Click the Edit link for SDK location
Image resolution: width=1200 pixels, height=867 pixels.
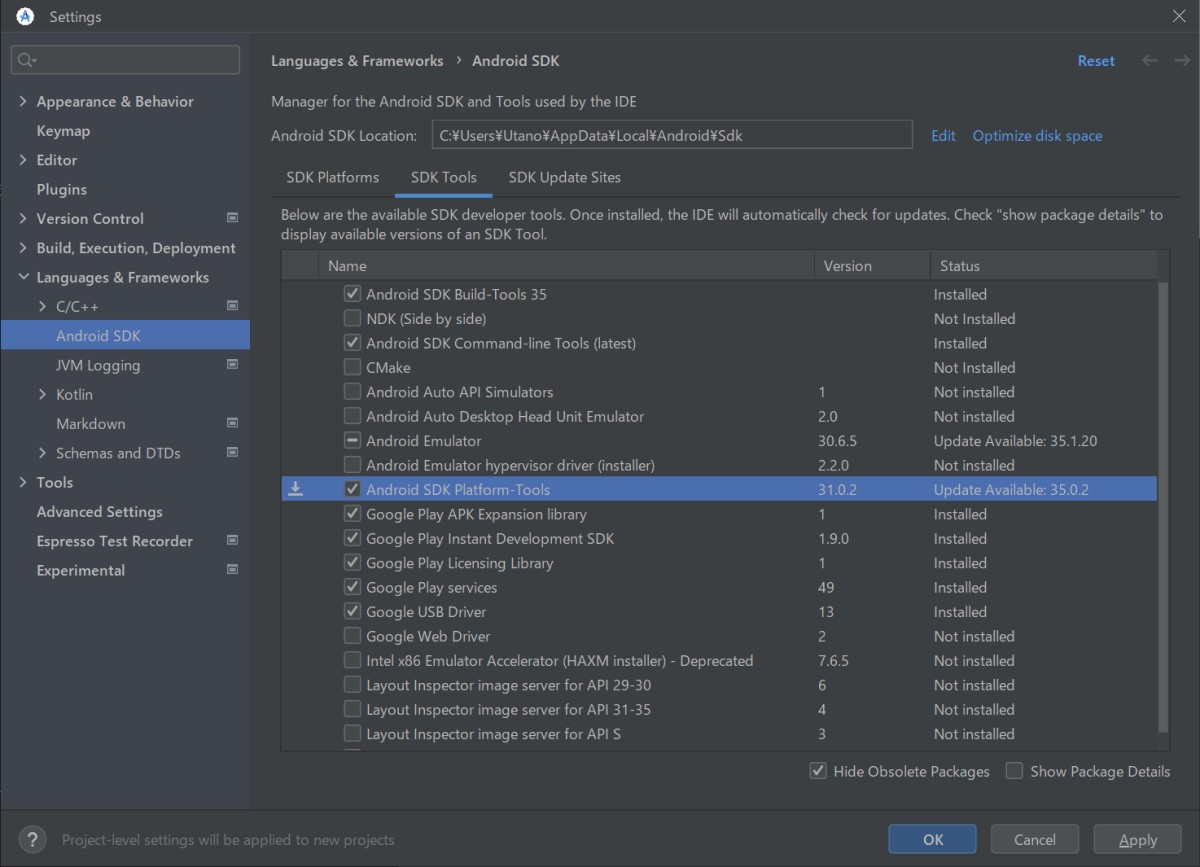click(943, 135)
